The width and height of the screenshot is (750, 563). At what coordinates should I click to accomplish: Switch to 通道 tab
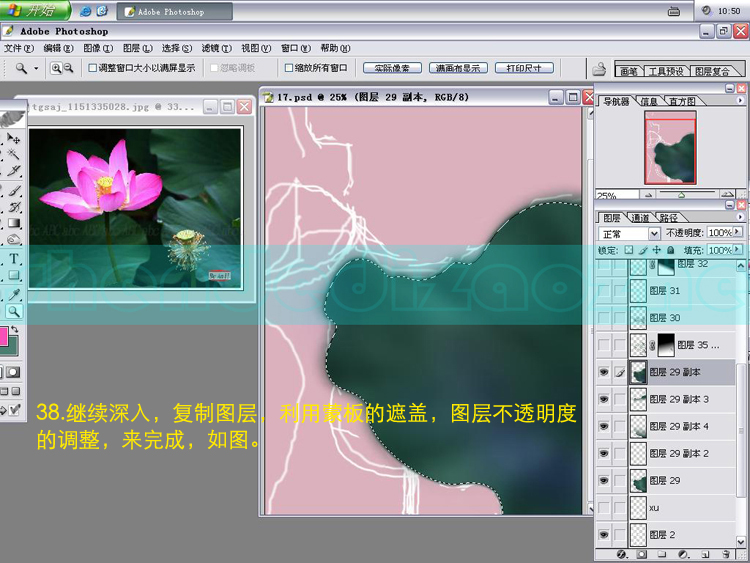(x=640, y=218)
